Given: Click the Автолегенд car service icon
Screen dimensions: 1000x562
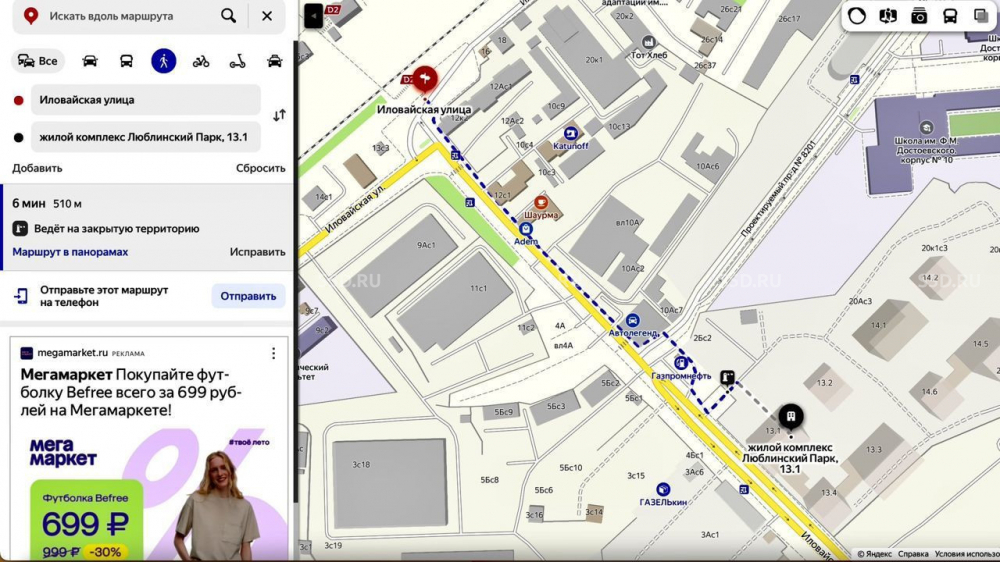Looking at the screenshot, I should 633,320.
